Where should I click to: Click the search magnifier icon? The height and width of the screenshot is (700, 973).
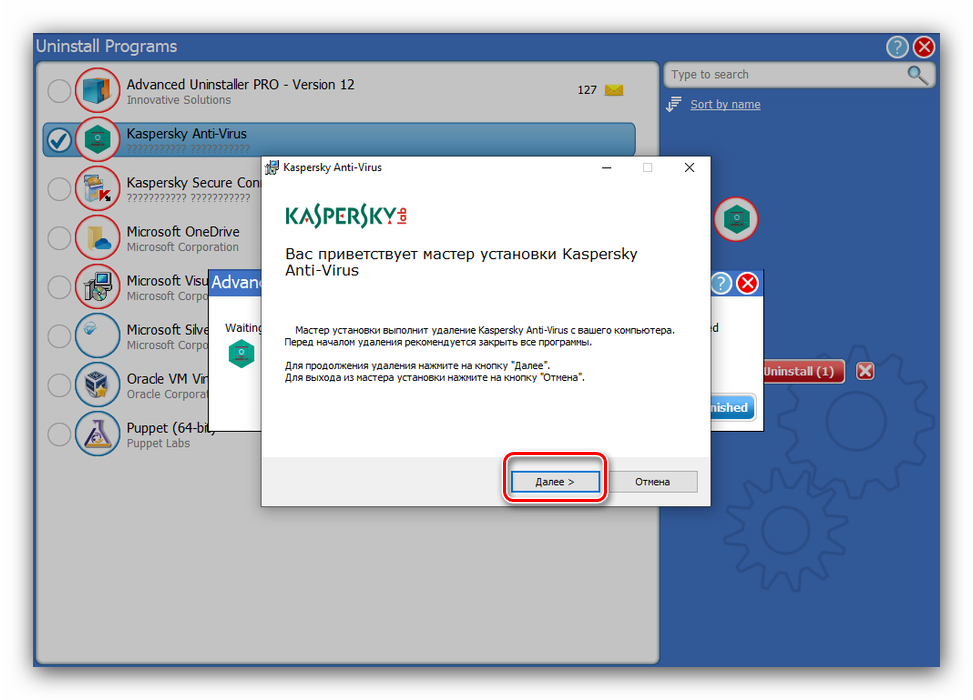click(x=917, y=75)
